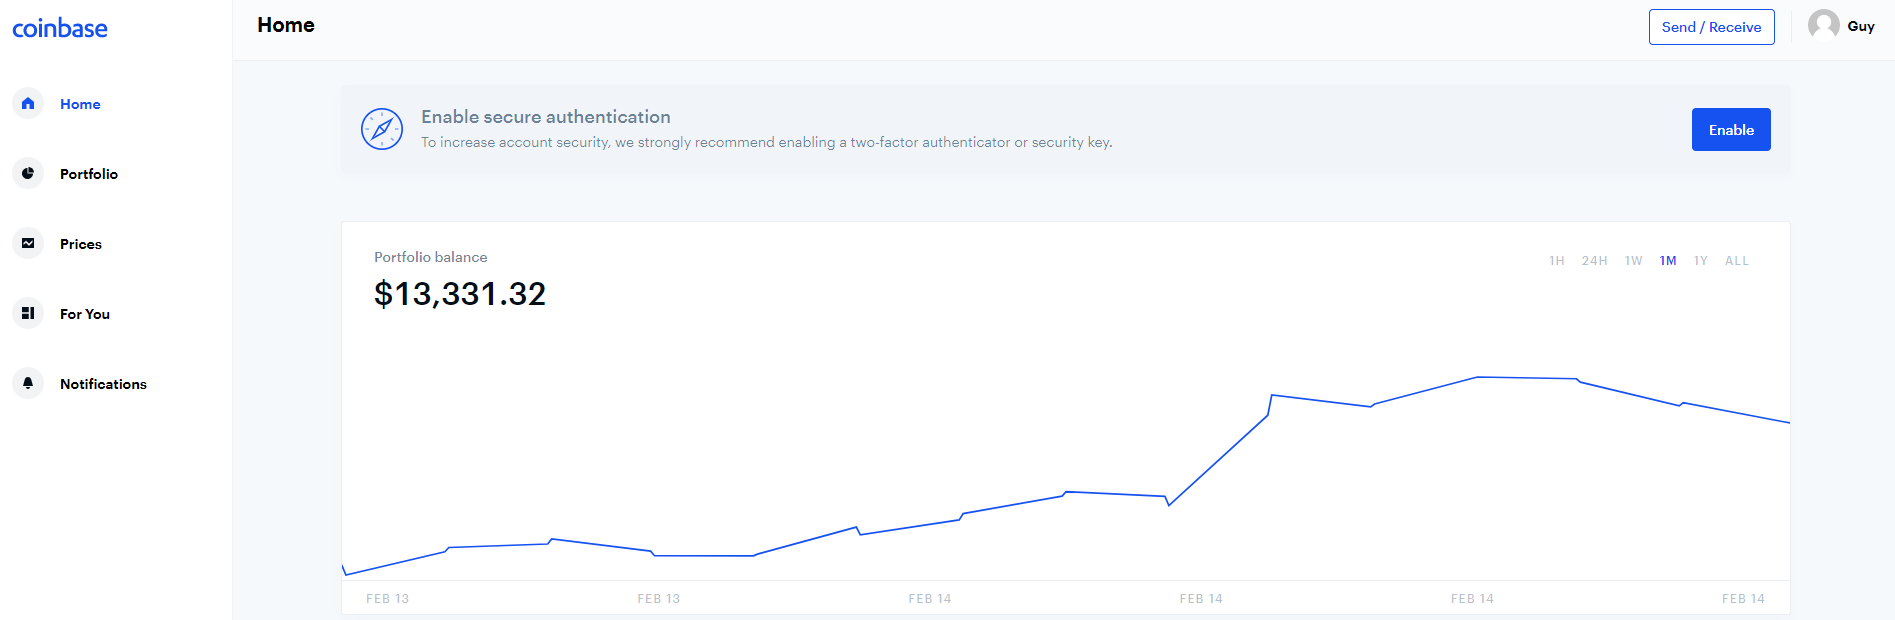Click the Home page title
Viewport: 1895px width, 620px height.
(x=286, y=25)
